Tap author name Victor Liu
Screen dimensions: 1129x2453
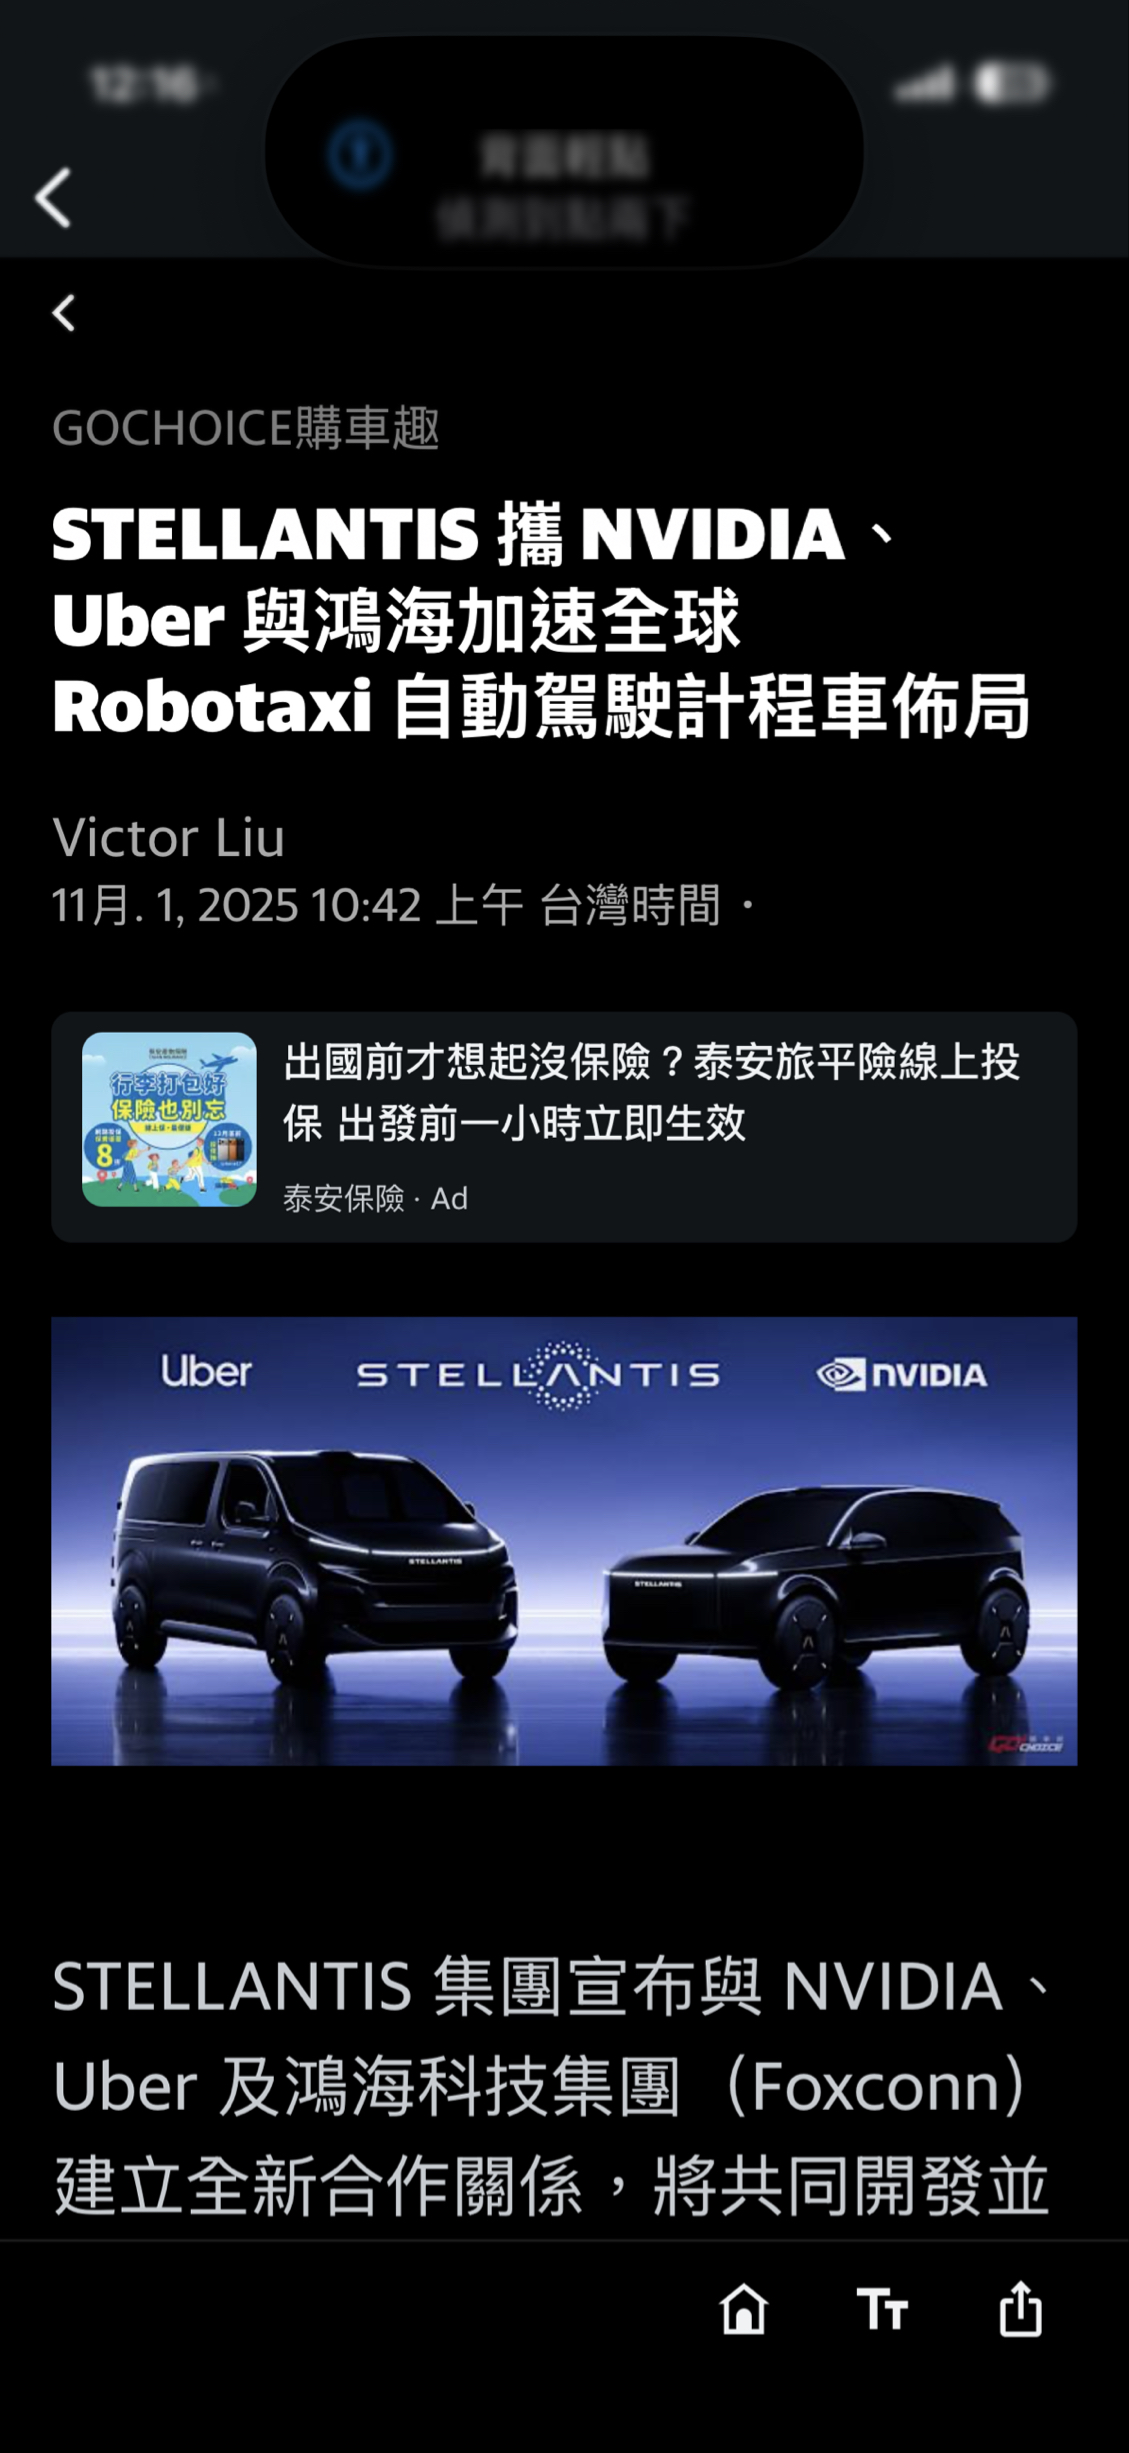click(169, 837)
